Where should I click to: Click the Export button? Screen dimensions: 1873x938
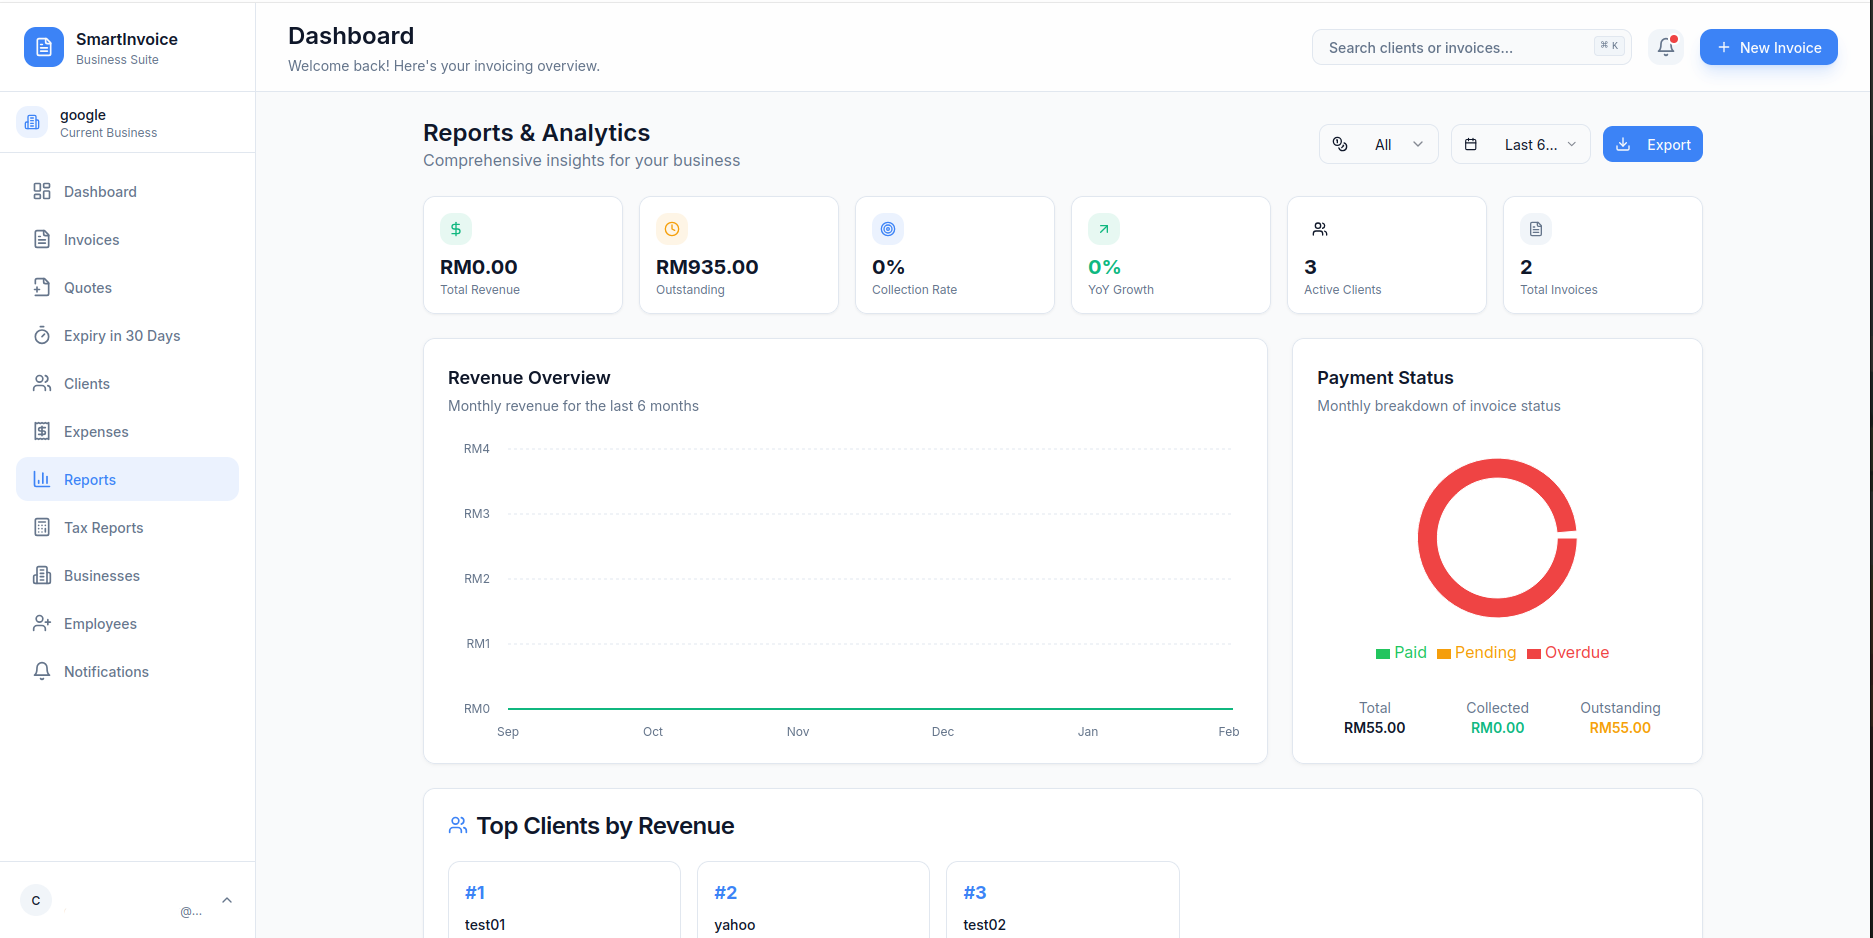point(1652,144)
